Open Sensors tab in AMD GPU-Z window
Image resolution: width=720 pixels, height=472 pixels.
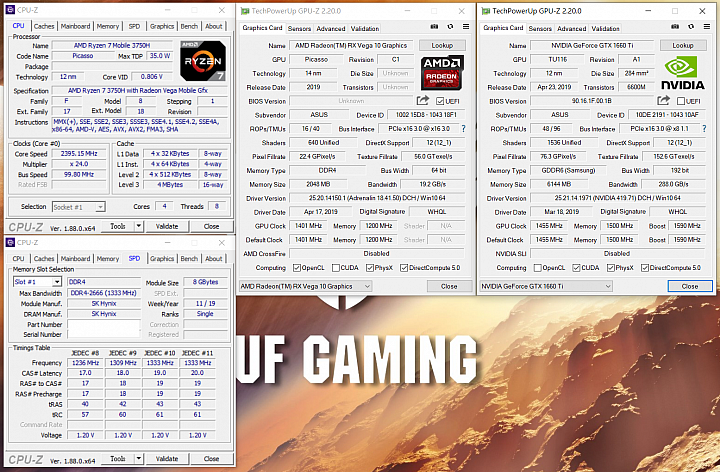point(299,28)
